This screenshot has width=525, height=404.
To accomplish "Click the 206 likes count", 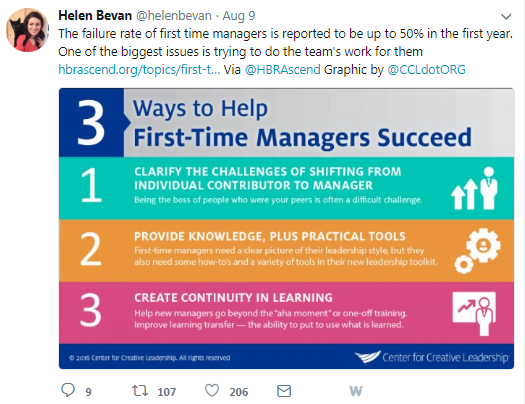I will click(239, 392).
